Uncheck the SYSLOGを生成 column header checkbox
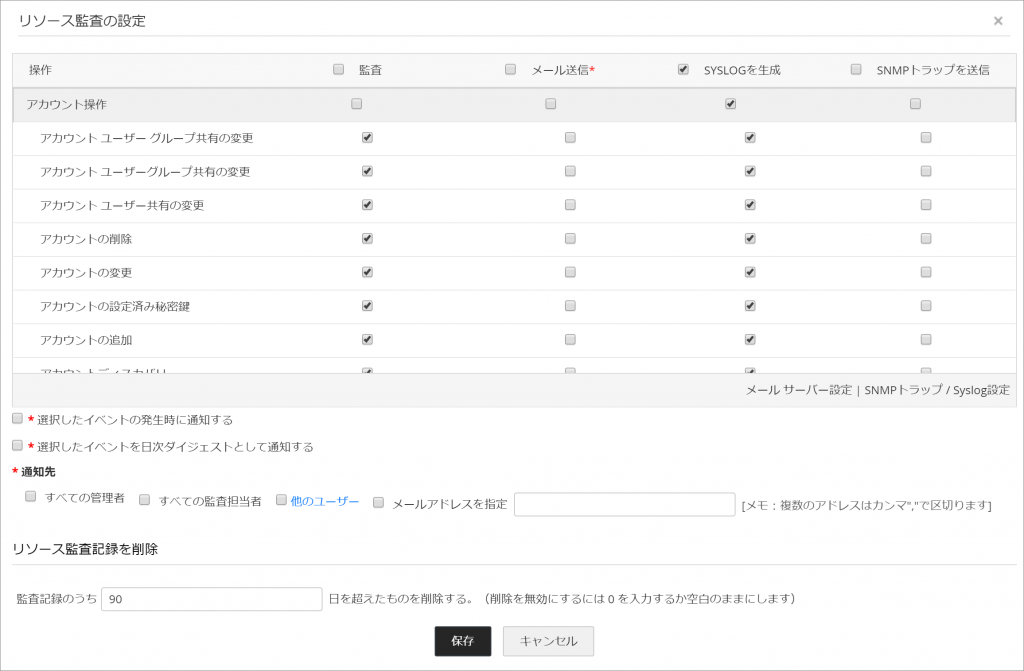The height and width of the screenshot is (671, 1024). 683,69
